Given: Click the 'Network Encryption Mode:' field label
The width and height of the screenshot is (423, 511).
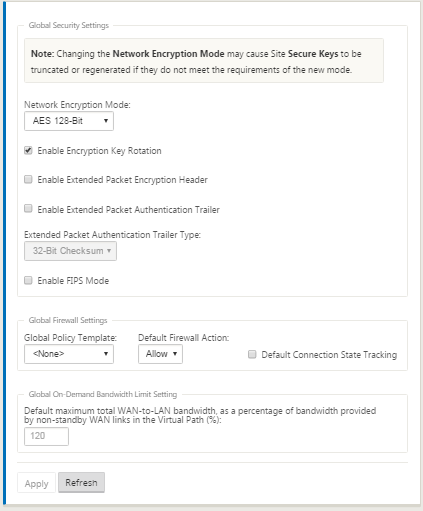Looking at the screenshot, I should click(77, 105).
